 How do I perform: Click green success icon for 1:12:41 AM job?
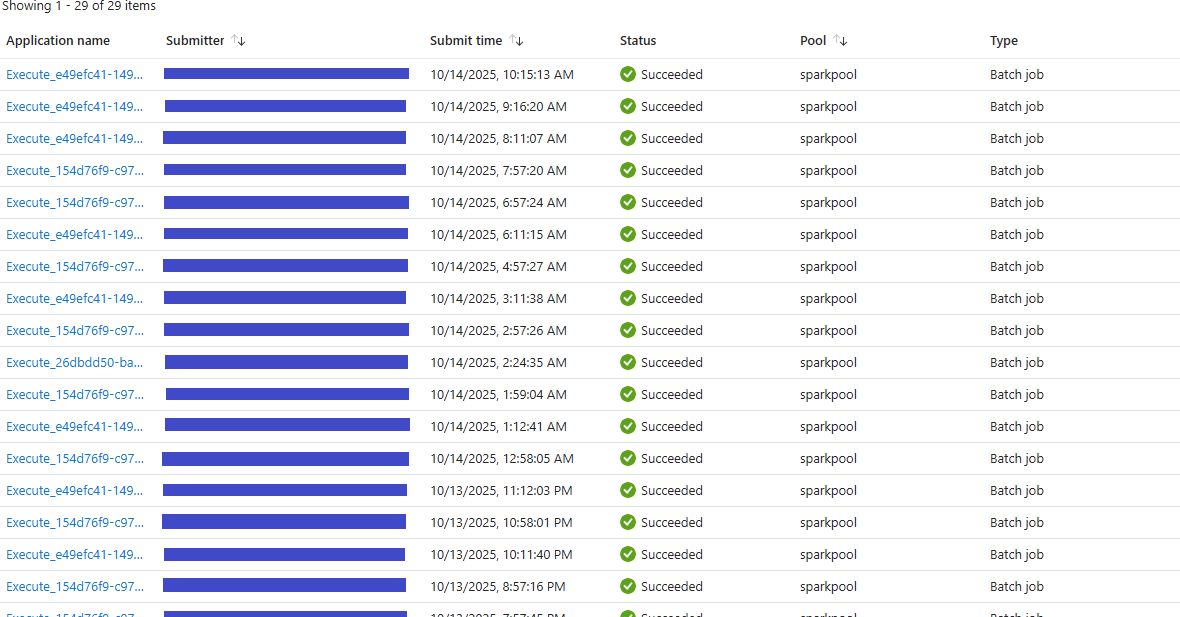pyautogui.click(x=628, y=426)
